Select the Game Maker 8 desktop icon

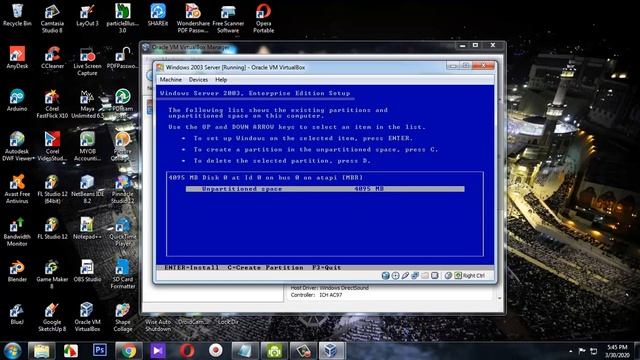click(x=52, y=274)
